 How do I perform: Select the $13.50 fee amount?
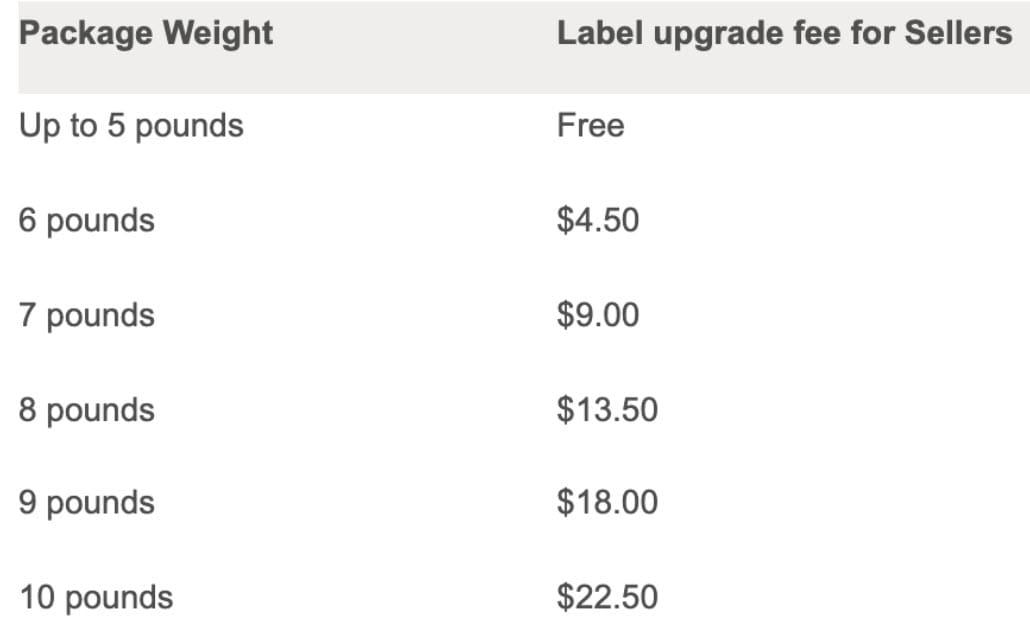tap(607, 409)
